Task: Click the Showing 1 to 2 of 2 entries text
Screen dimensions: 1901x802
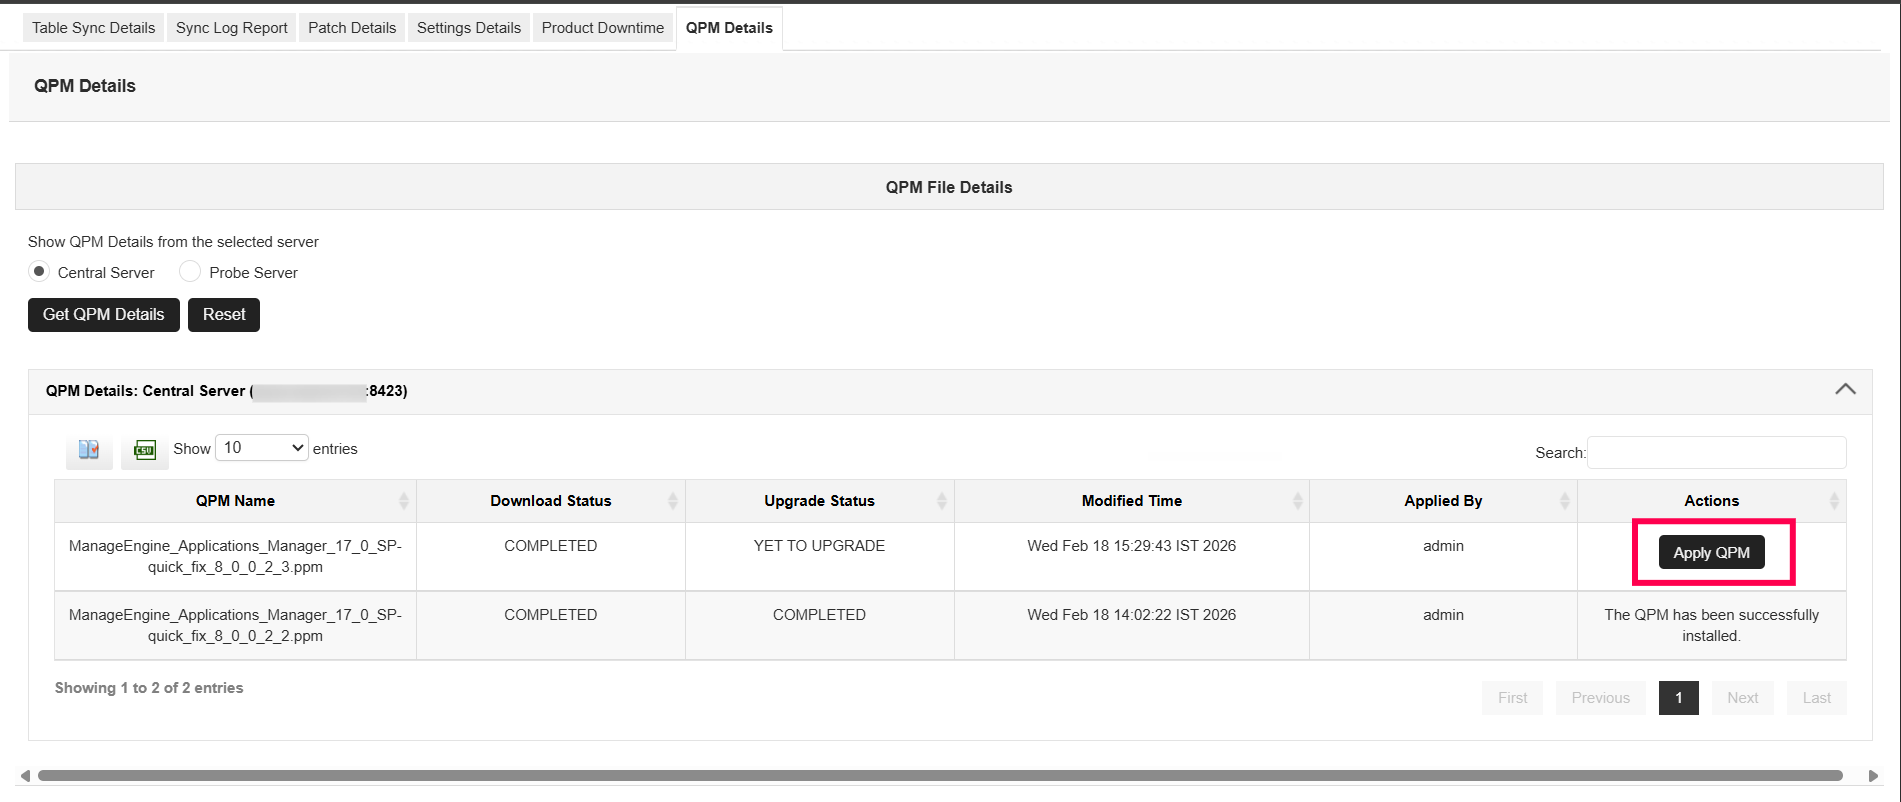Action: pyautogui.click(x=149, y=688)
